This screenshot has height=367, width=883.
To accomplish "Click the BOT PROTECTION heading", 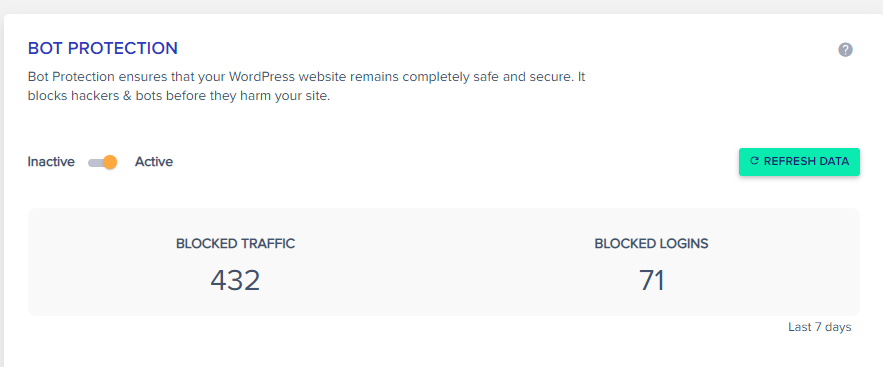I will 102,48.
